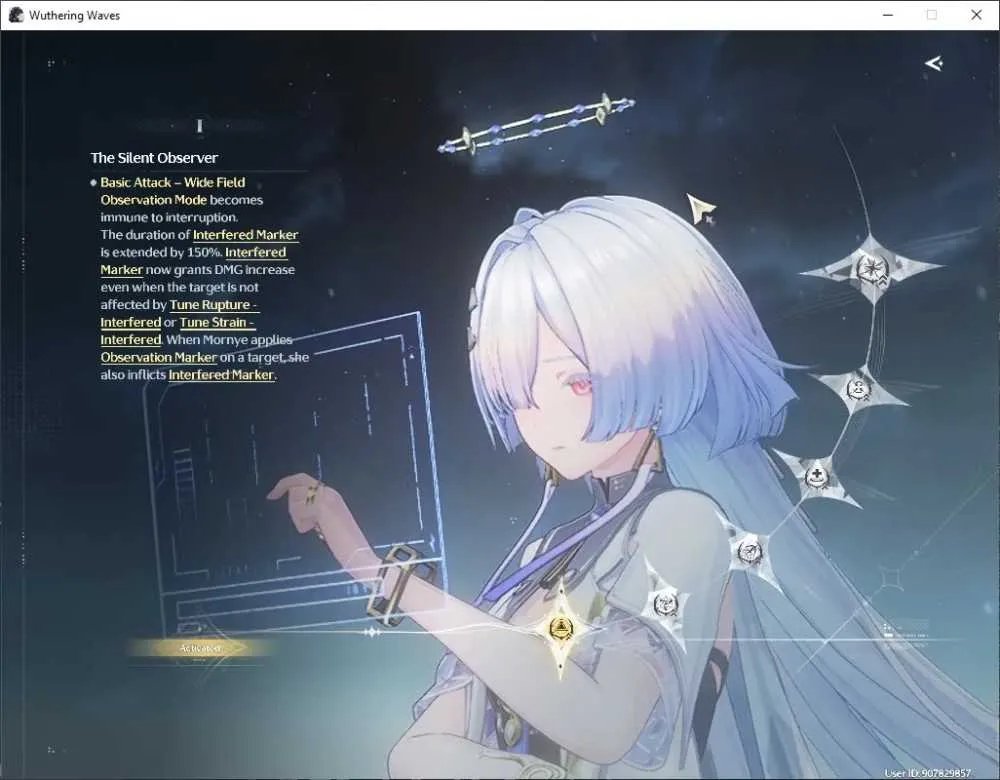Click the User ID:907829857 text
1000x780 pixels.
[927, 773]
